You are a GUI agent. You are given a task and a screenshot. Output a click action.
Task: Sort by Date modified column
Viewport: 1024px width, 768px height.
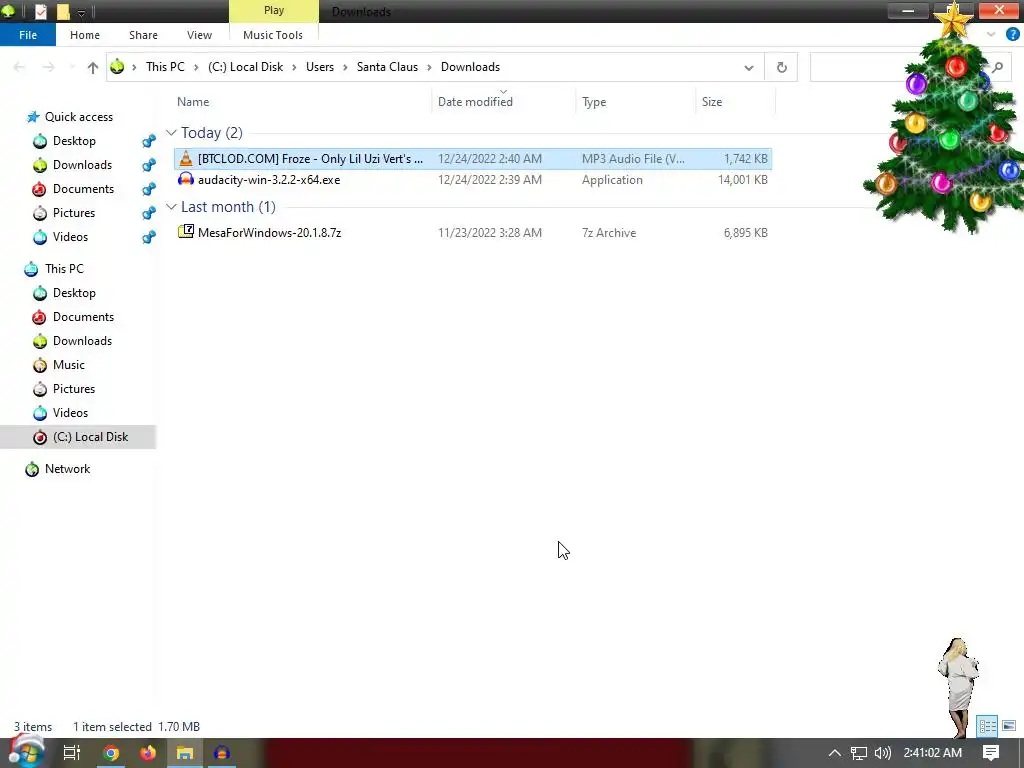pos(475,102)
